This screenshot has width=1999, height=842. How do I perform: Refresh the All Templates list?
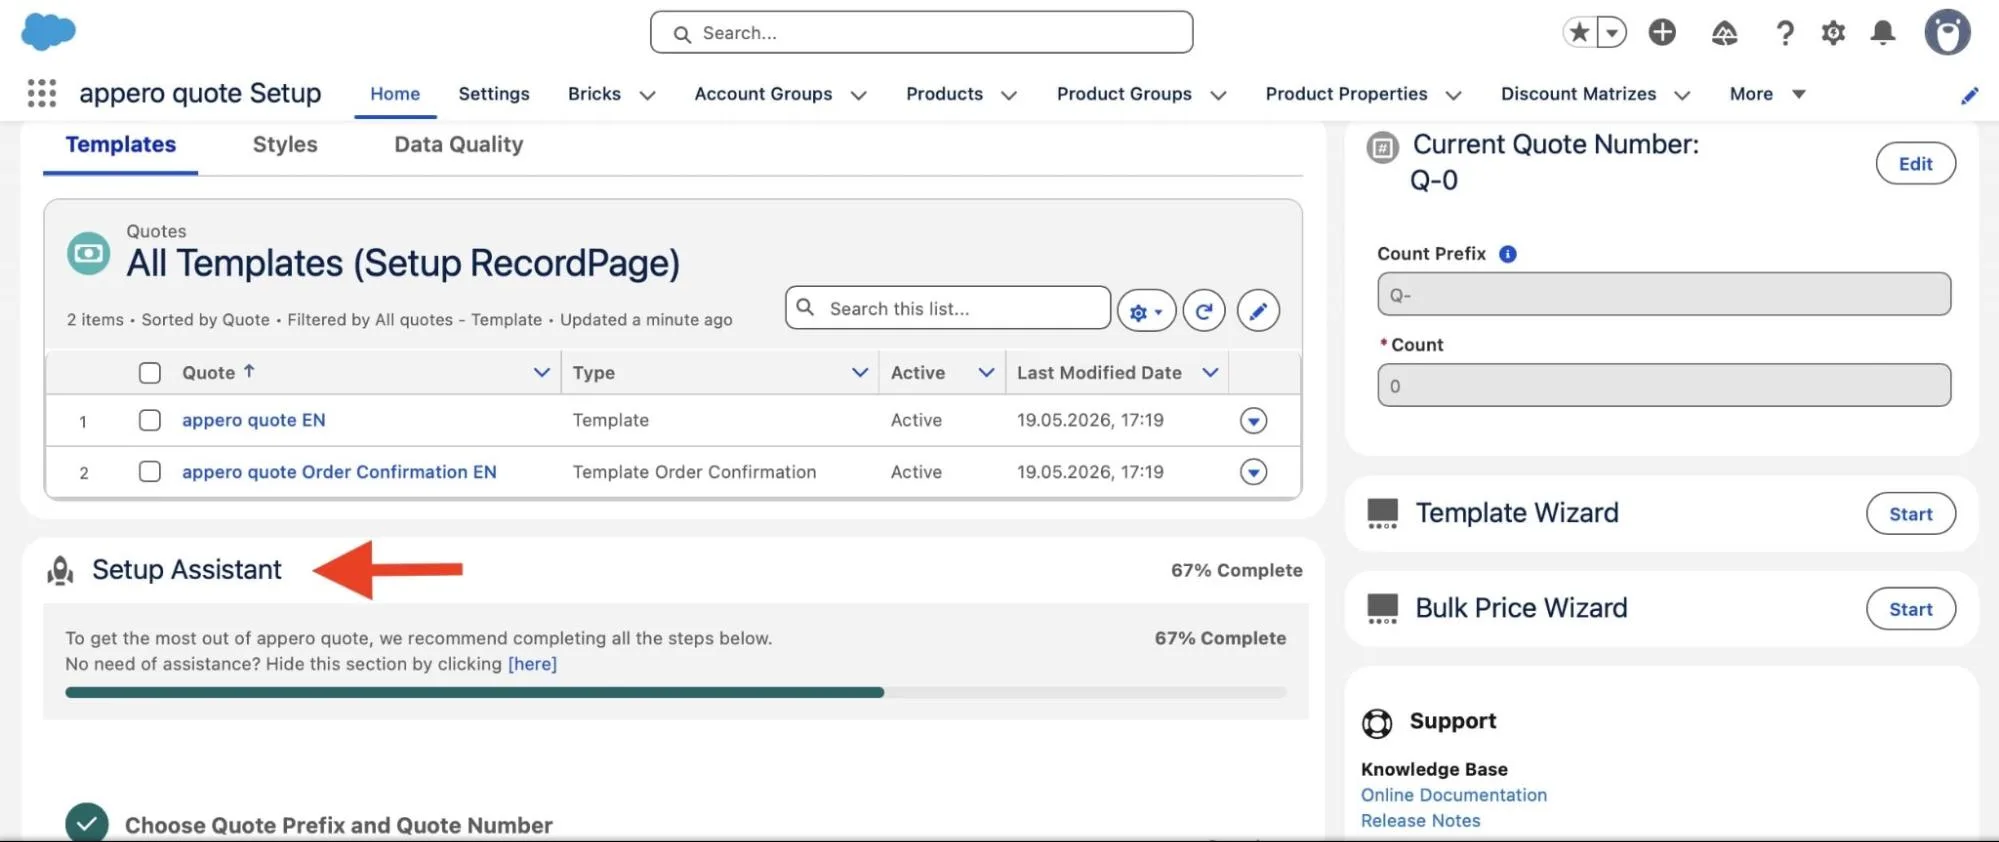[x=1204, y=311]
